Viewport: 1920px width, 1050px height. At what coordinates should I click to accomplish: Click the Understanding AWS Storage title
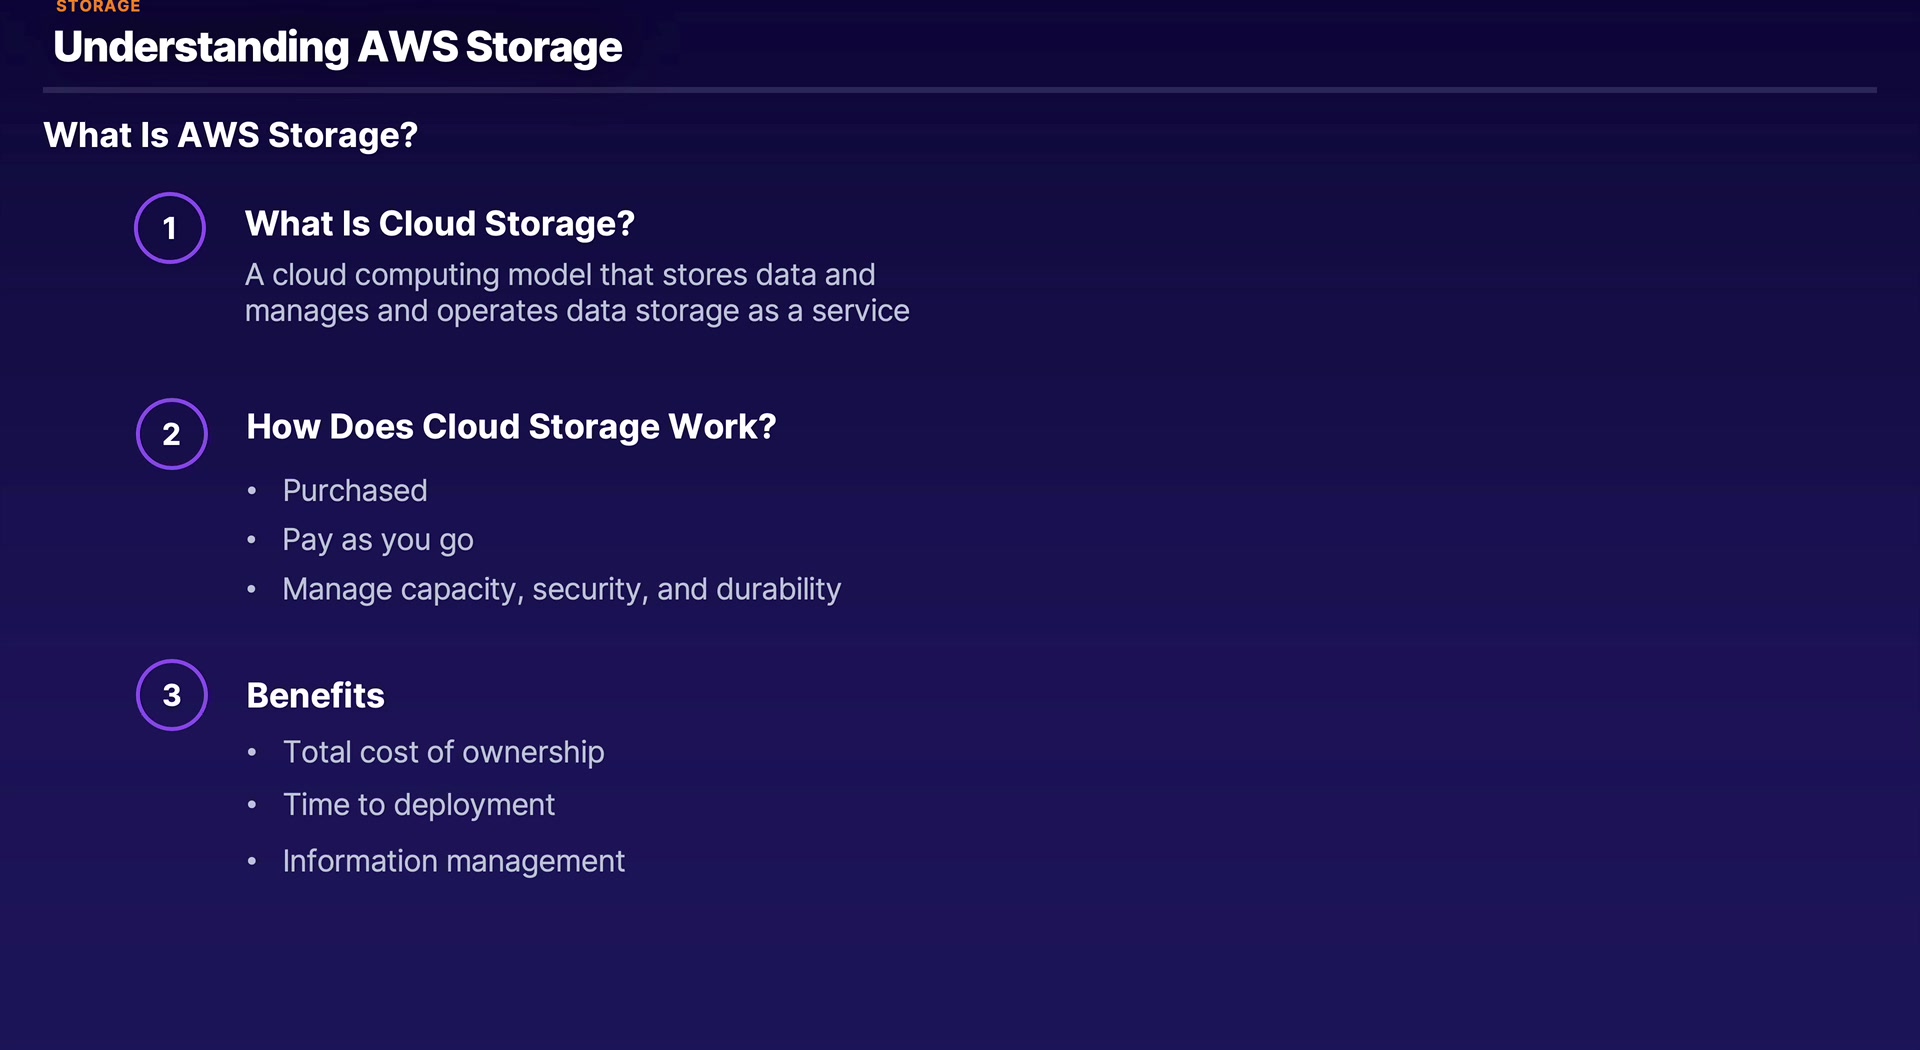[337, 47]
